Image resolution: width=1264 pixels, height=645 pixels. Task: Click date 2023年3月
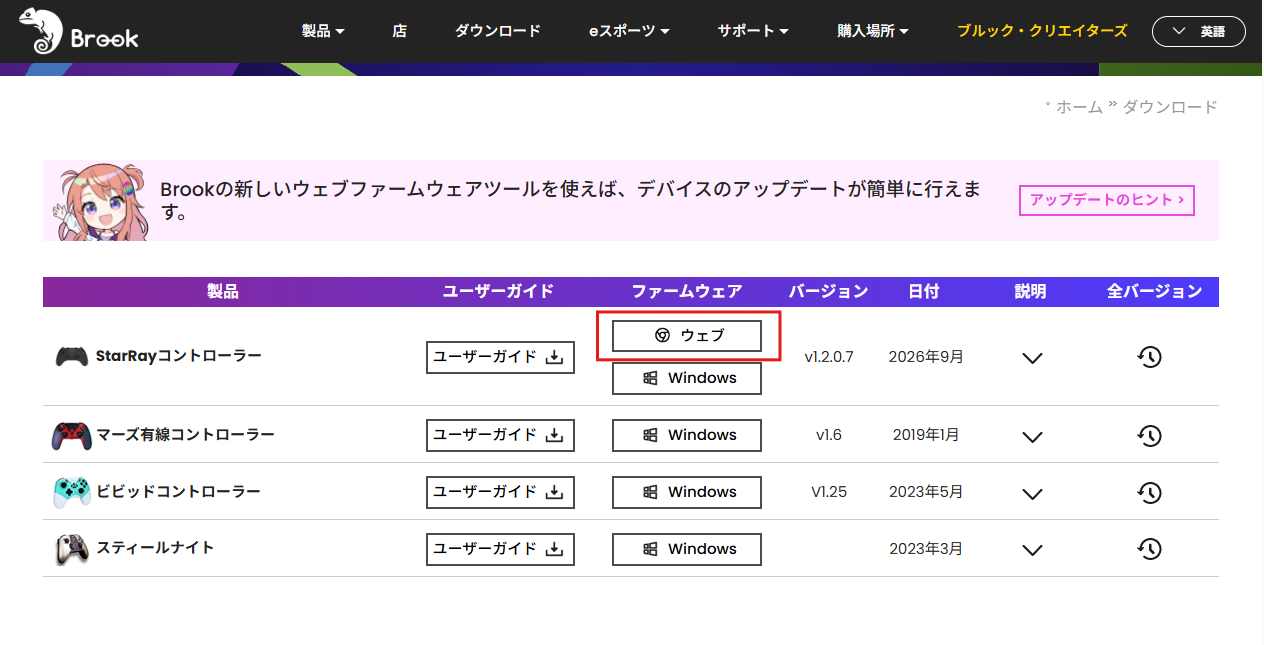[926, 549]
